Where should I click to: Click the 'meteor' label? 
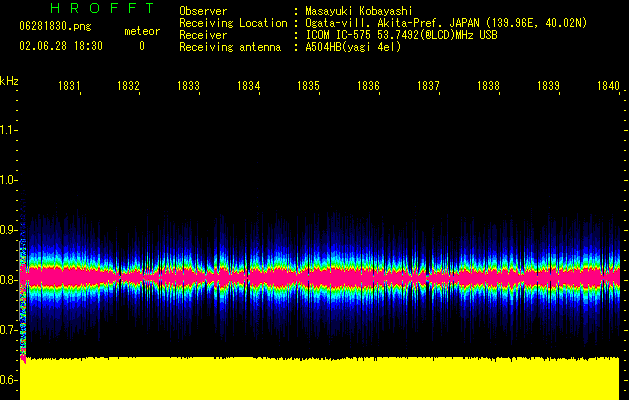pos(142,31)
